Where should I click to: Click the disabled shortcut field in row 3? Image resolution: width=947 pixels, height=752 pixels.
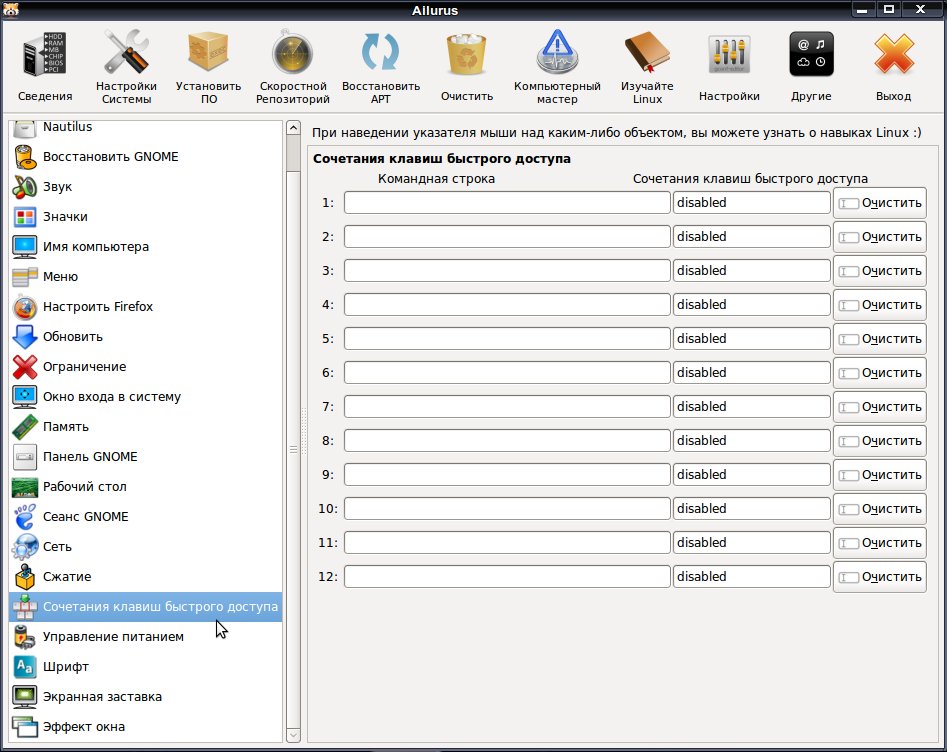(752, 271)
